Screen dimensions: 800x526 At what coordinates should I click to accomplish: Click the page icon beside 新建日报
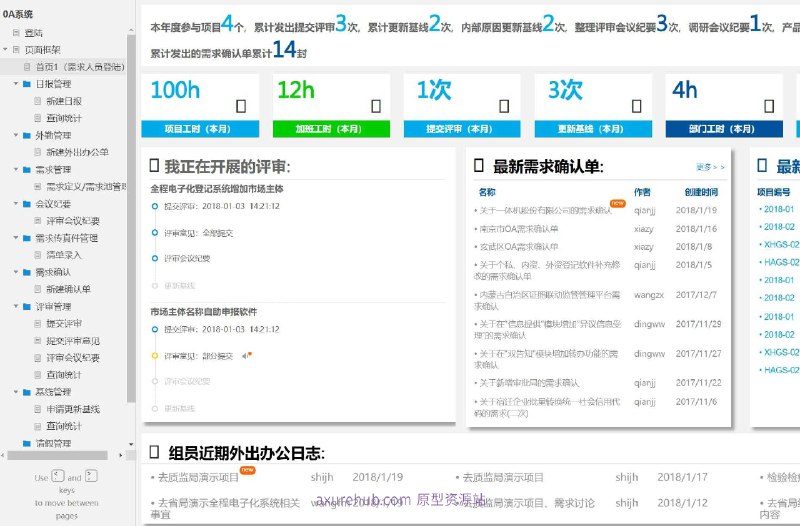(38, 101)
